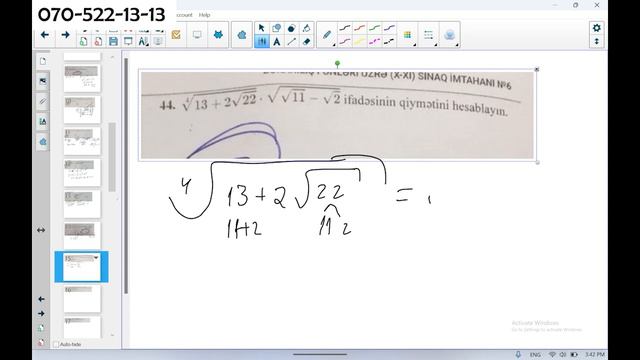Screen dimensions: 640x360
Task: Open the blue puzzle piece activity icon
Action: 242,35
